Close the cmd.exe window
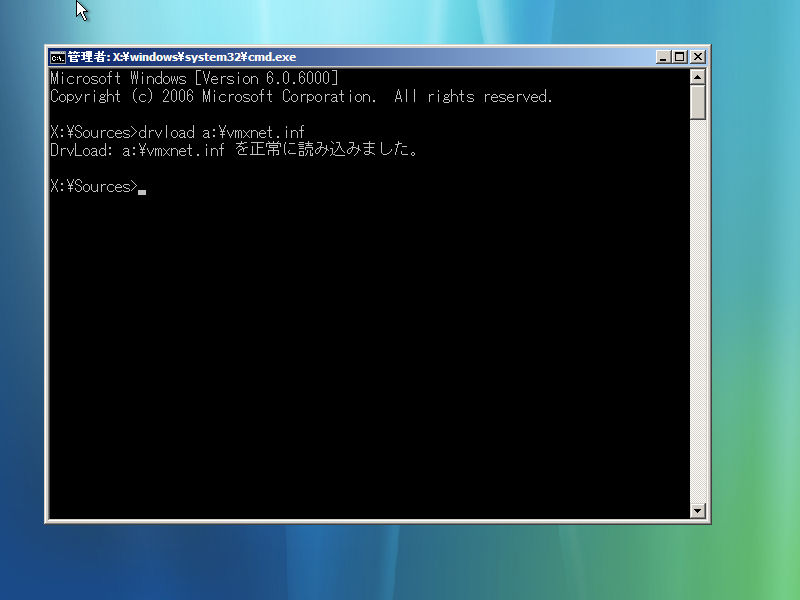Viewport: 800px width, 600px height. pyautogui.click(x=697, y=57)
